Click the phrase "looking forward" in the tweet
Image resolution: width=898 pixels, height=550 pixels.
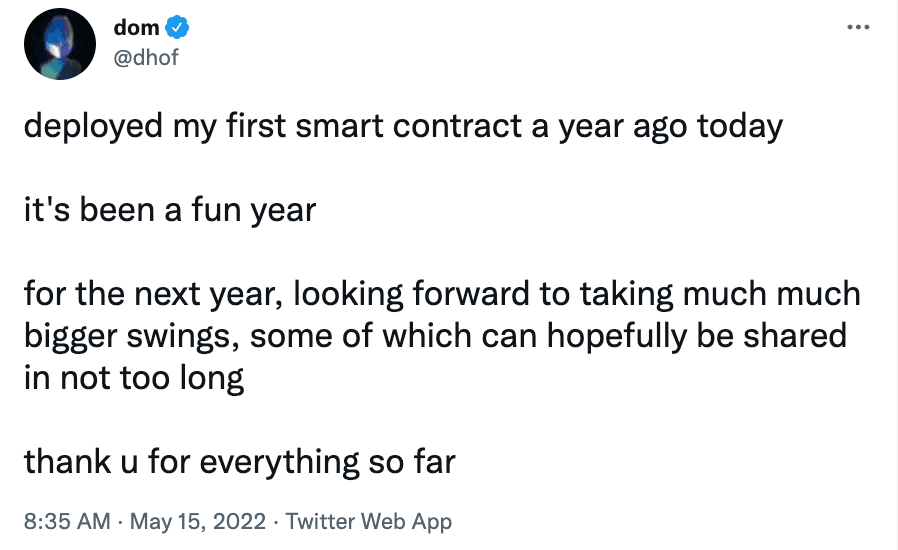point(411,294)
